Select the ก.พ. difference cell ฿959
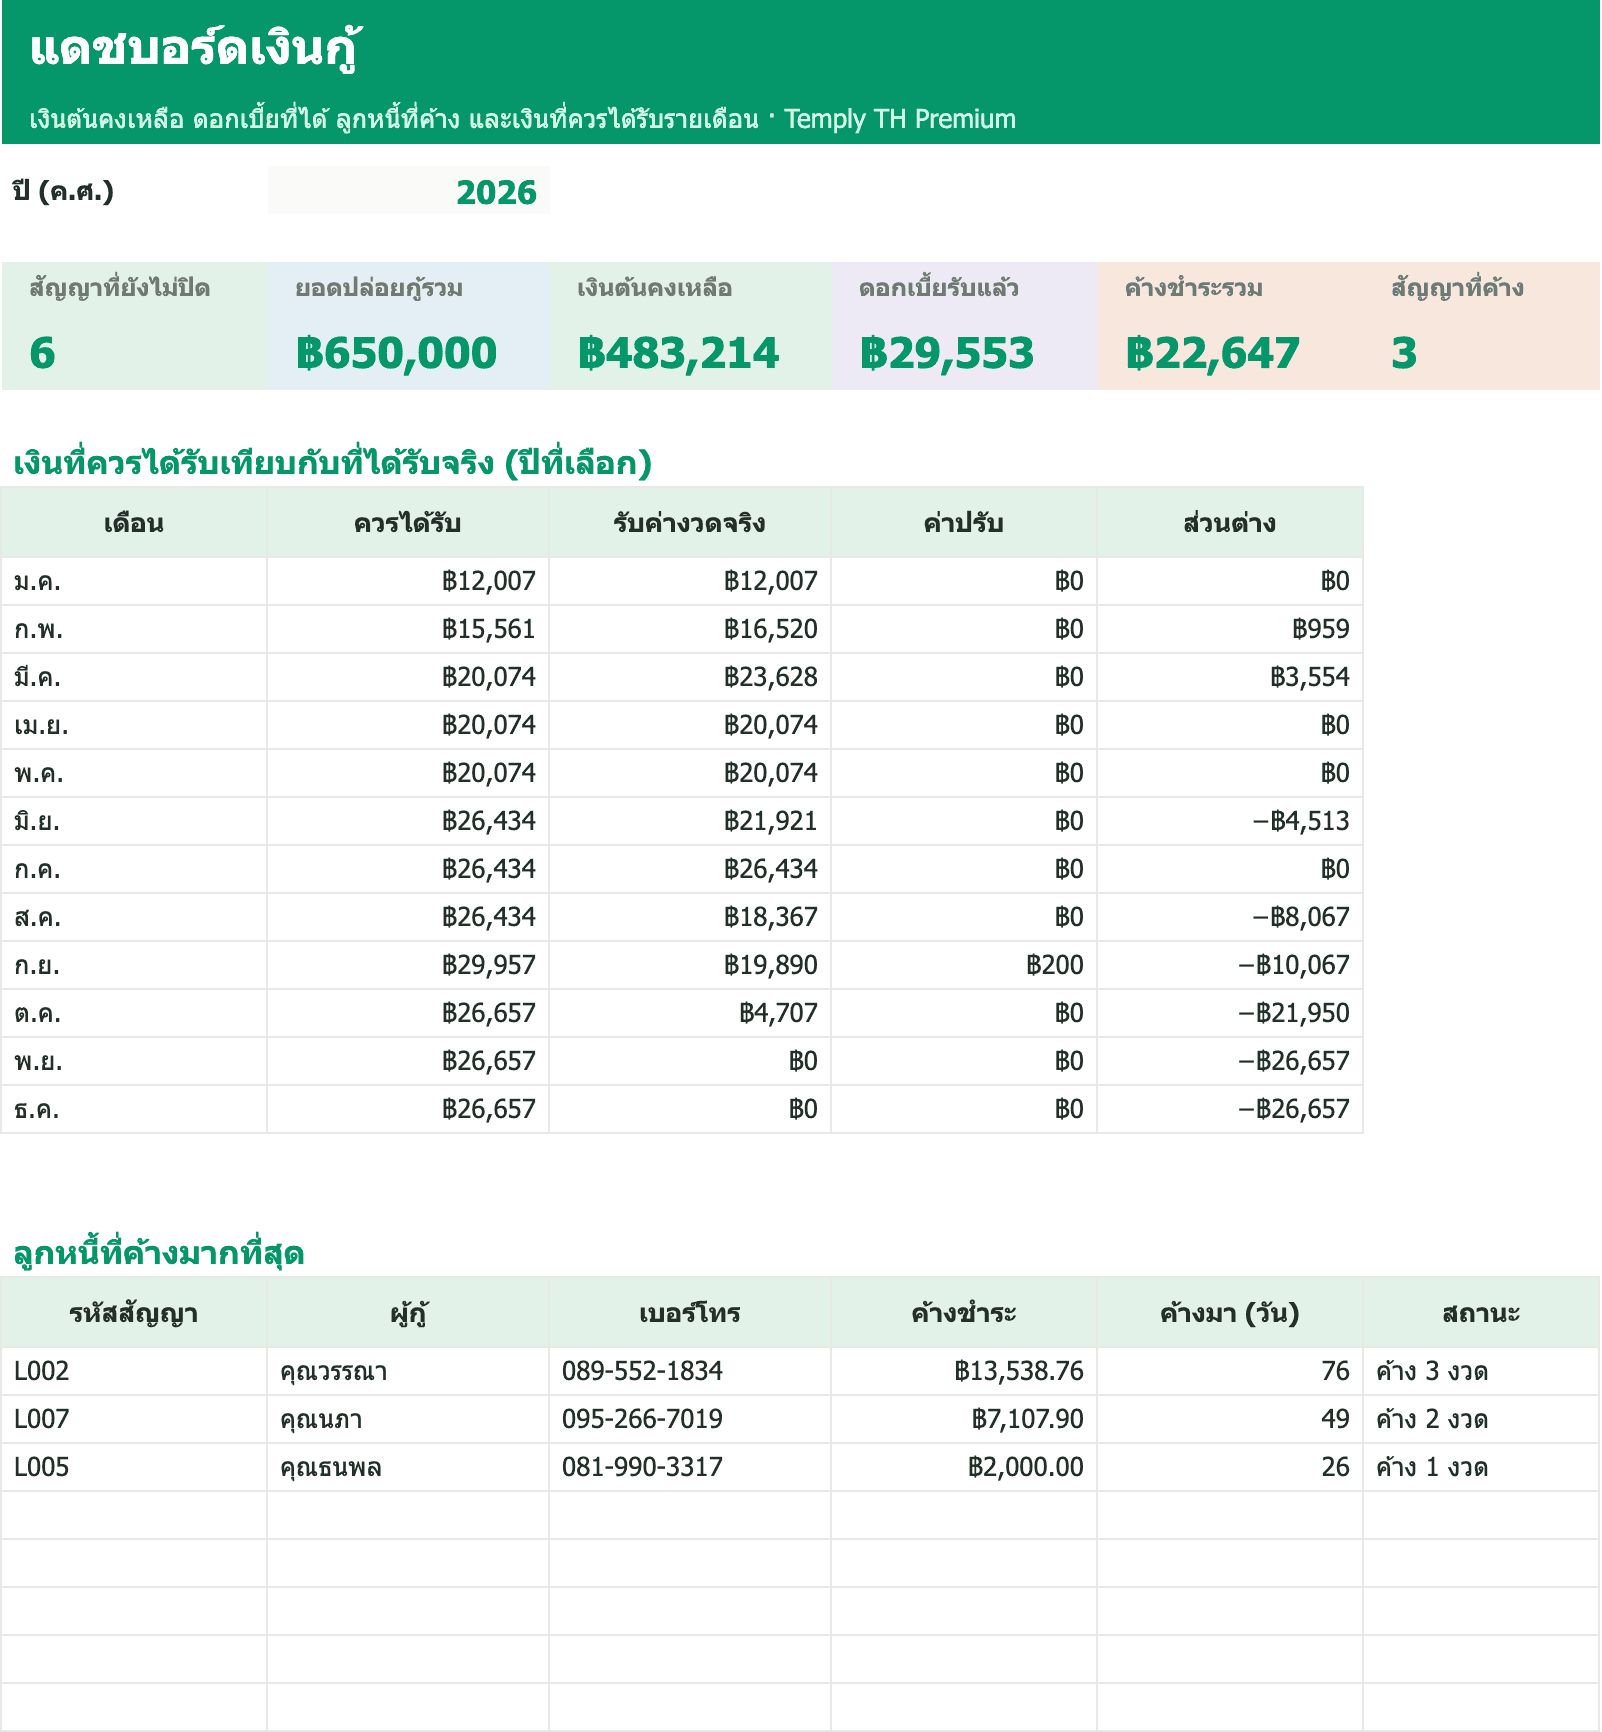Screen dimensions: 1602x1732 click(1230, 629)
